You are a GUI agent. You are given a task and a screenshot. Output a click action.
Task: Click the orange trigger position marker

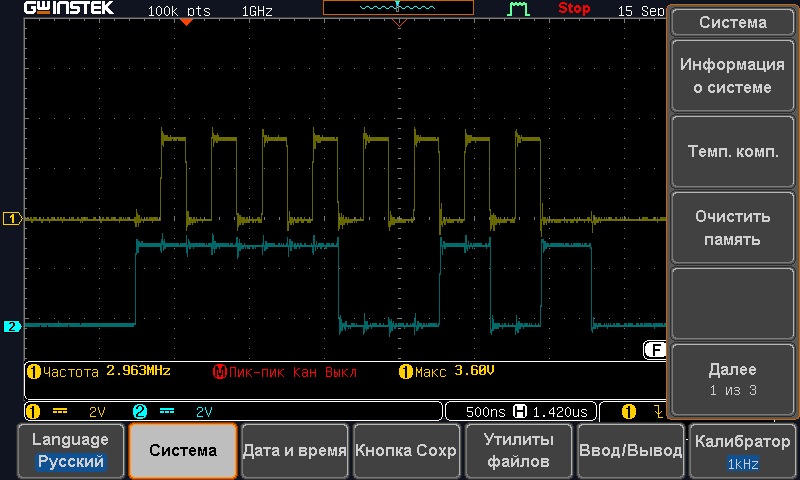[x=186, y=22]
